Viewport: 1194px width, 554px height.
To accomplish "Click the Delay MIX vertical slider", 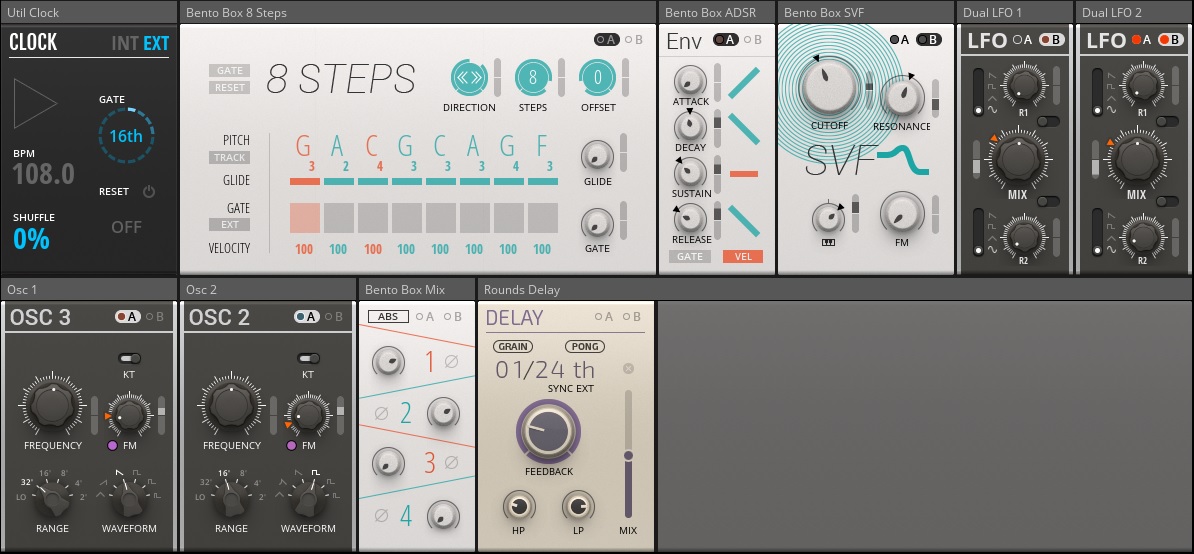I will 628,454.
